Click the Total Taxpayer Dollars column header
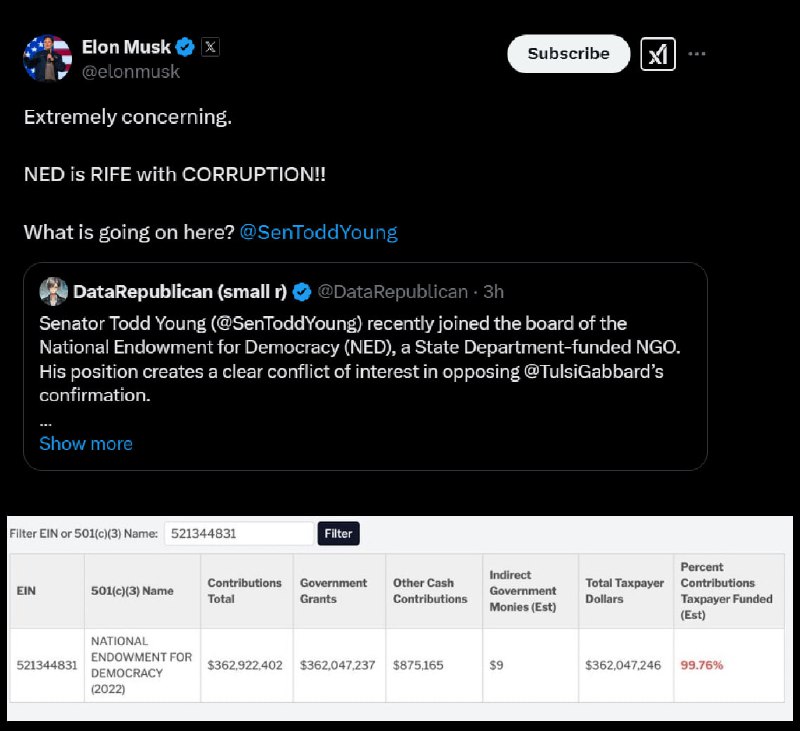800x731 pixels. pyautogui.click(x=624, y=591)
